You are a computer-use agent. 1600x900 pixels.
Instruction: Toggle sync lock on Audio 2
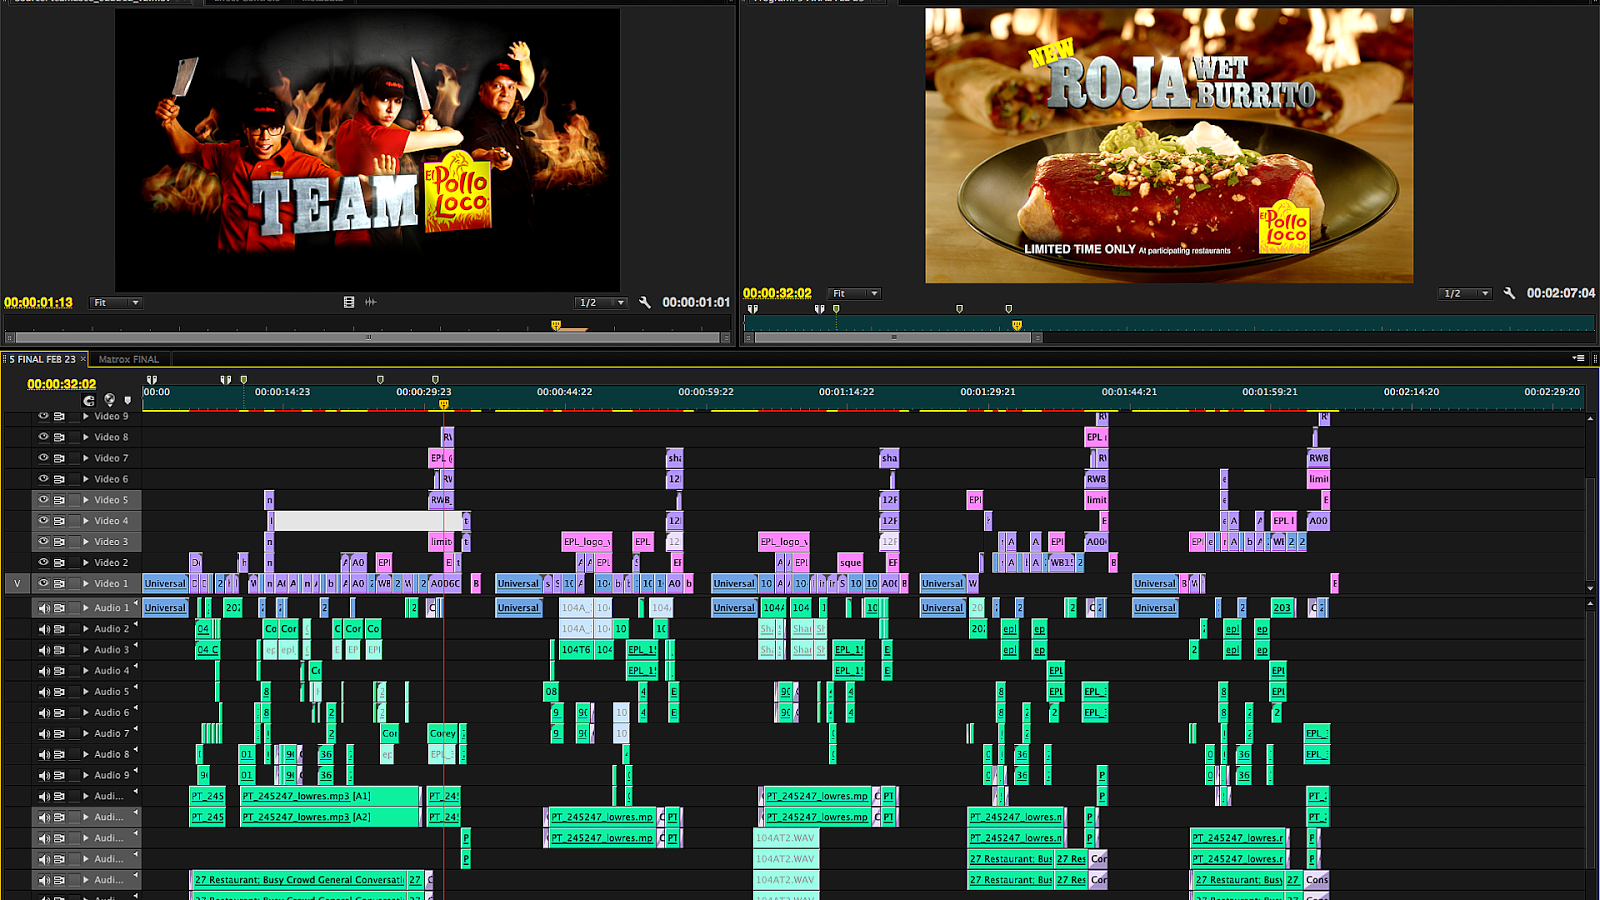click(59, 629)
